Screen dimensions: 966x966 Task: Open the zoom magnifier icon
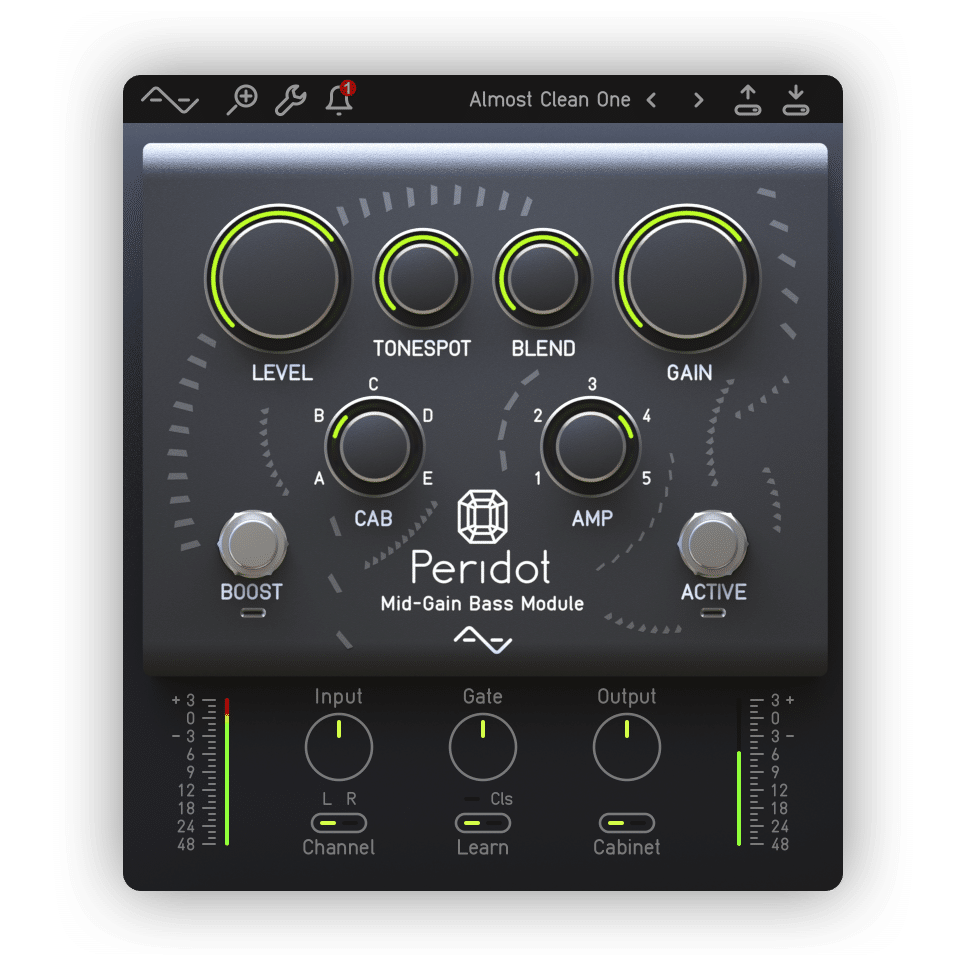click(x=242, y=99)
